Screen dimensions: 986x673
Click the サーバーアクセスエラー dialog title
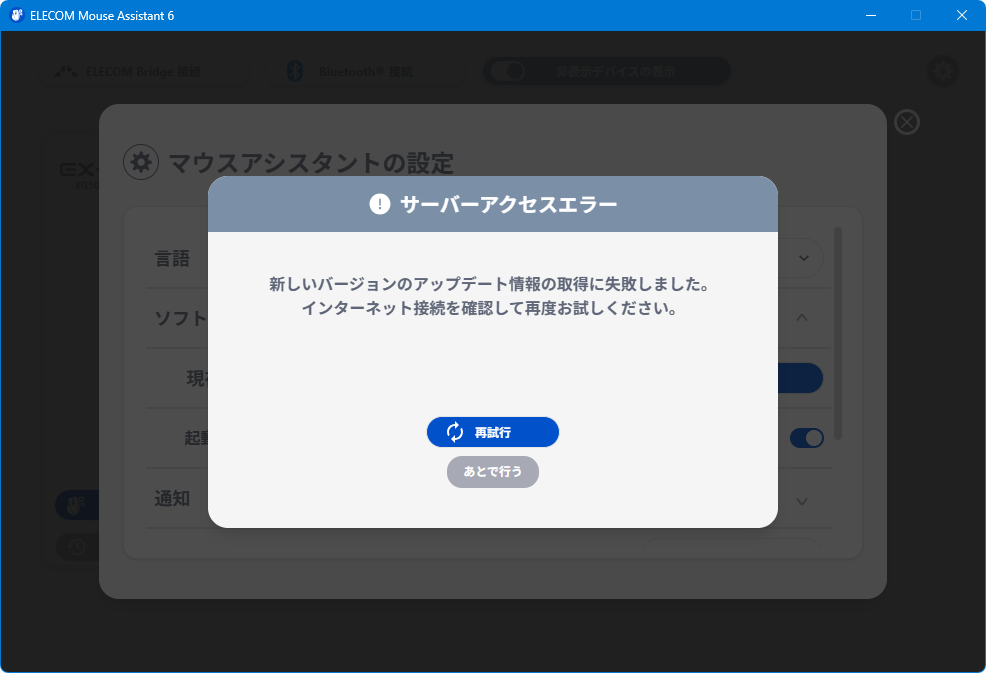coord(508,204)
